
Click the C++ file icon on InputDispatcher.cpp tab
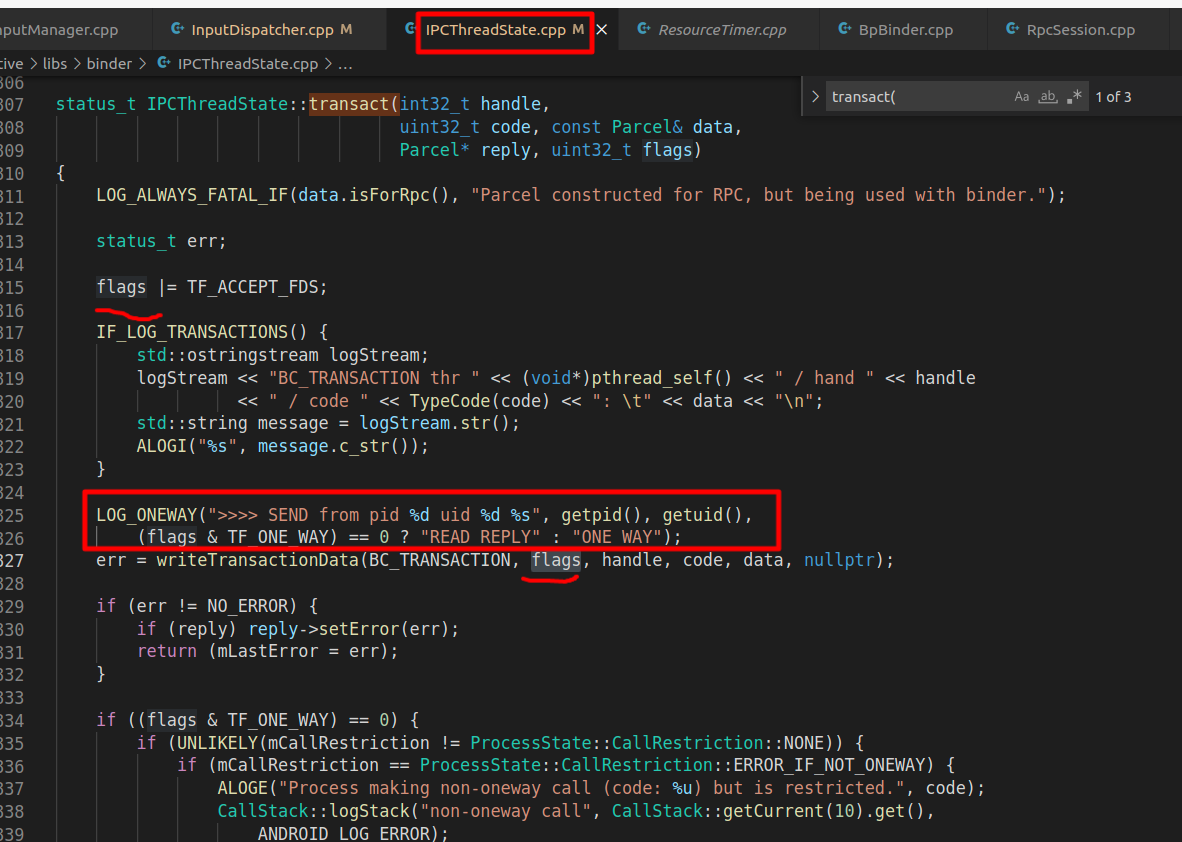(177, 29)
